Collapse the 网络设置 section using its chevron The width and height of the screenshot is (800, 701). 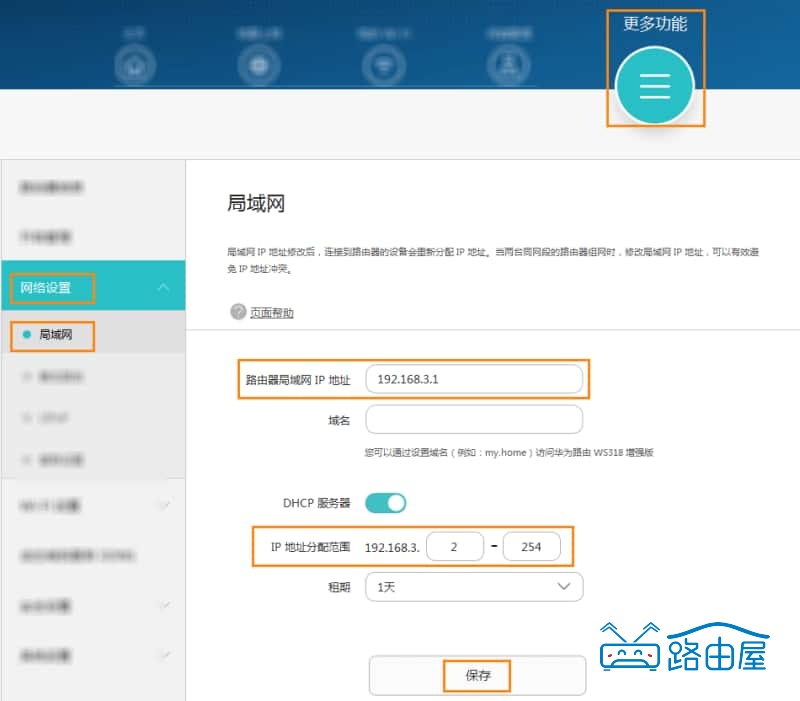(x=163, y=286)
